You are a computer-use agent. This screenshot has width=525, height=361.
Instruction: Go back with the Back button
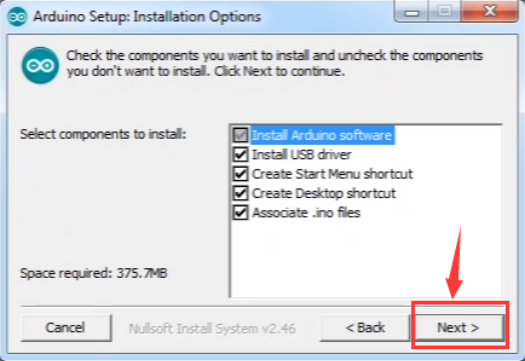point(365,328)
